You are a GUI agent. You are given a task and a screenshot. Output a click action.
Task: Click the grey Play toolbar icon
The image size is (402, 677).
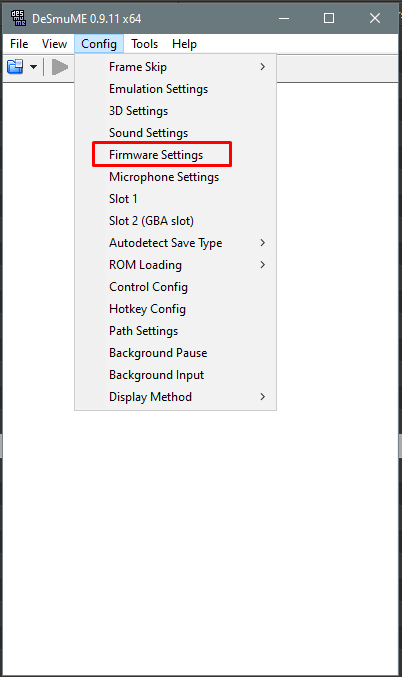[60, 67]
